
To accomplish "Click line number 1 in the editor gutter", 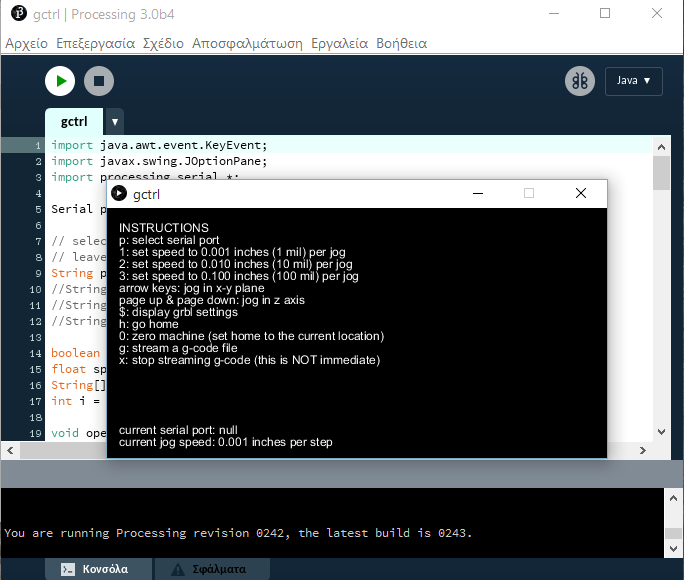I will 38,146.
